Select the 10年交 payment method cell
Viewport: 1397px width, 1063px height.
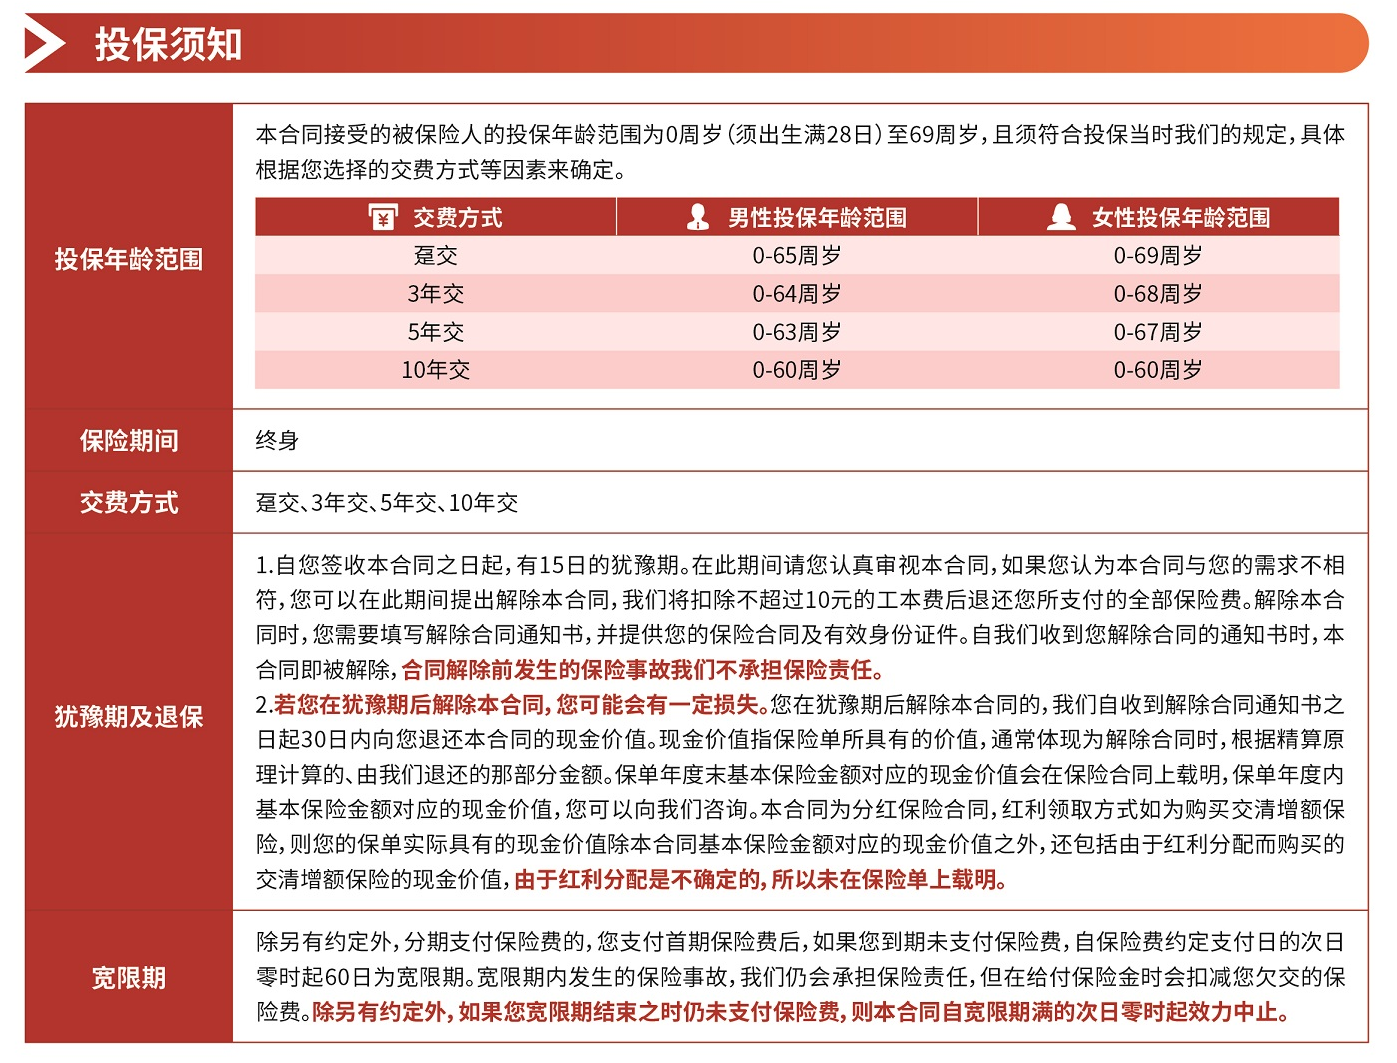pos(435,370)
